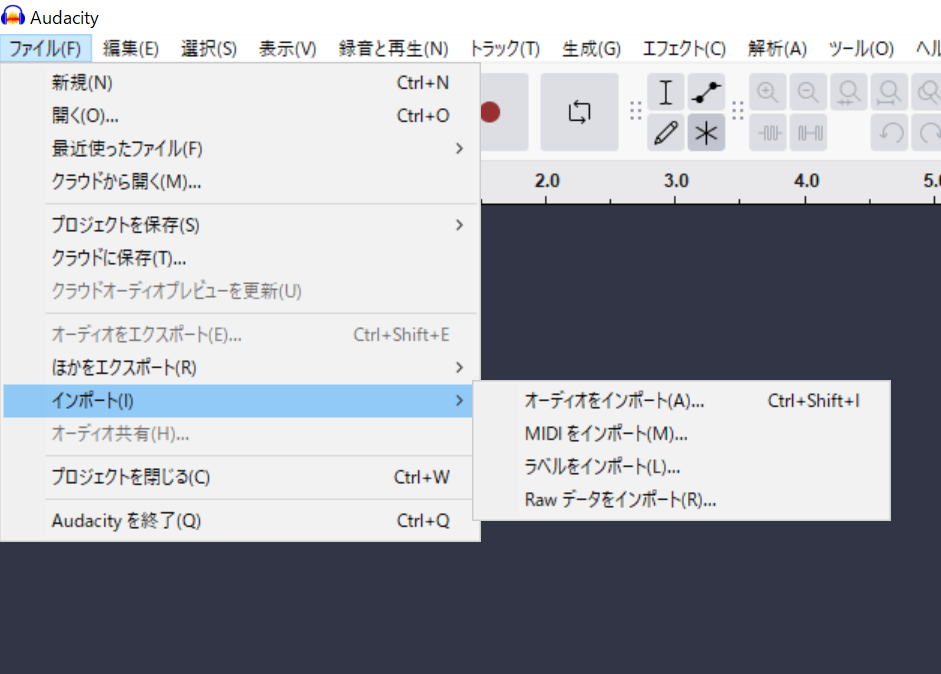Open the 選択(S) menu
Viewport: 941px width, 674px height.
pyautogui.click(x=209, y=49)
